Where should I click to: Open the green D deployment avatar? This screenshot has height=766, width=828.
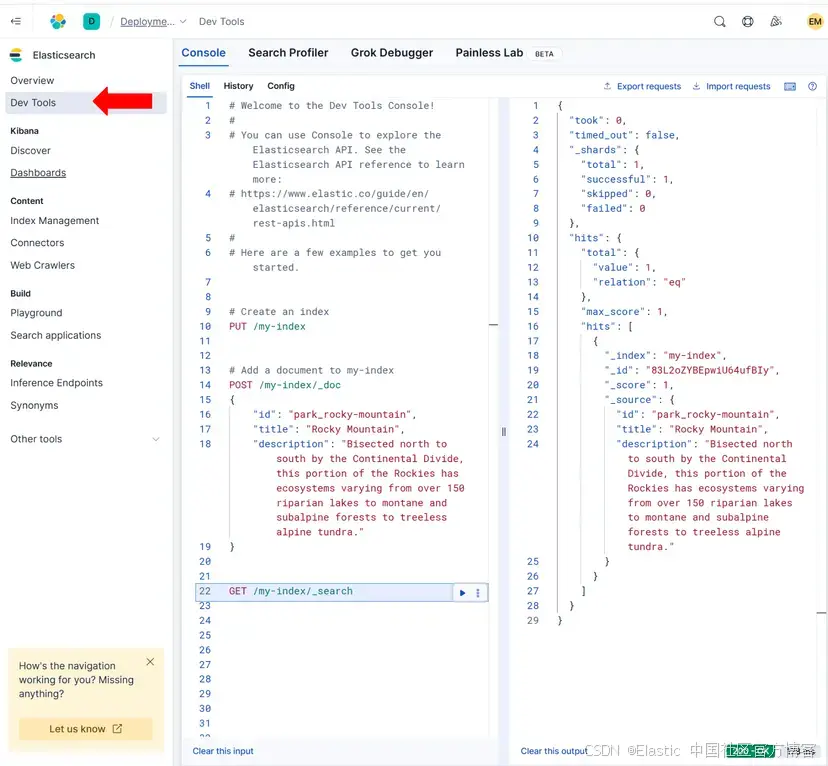[91, 21]
